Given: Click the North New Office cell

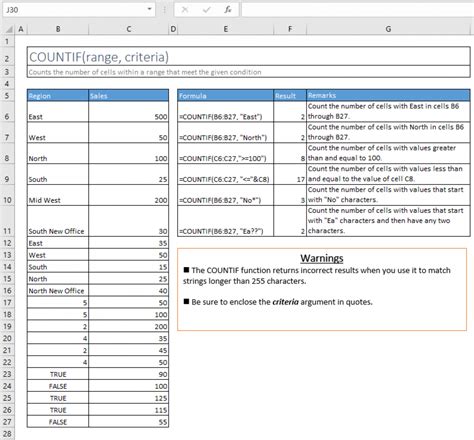Looking at the screenshot, I should (58, 291).
